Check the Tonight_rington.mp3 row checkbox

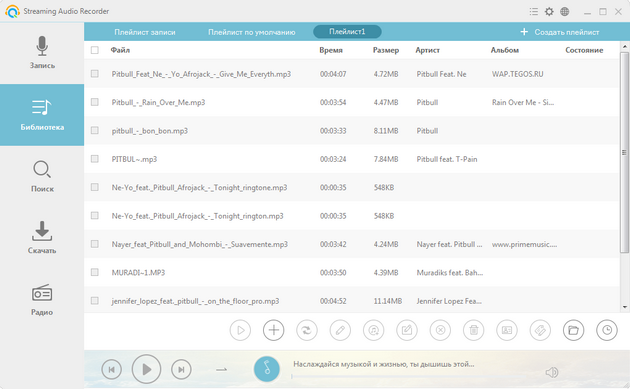[95, 216]
